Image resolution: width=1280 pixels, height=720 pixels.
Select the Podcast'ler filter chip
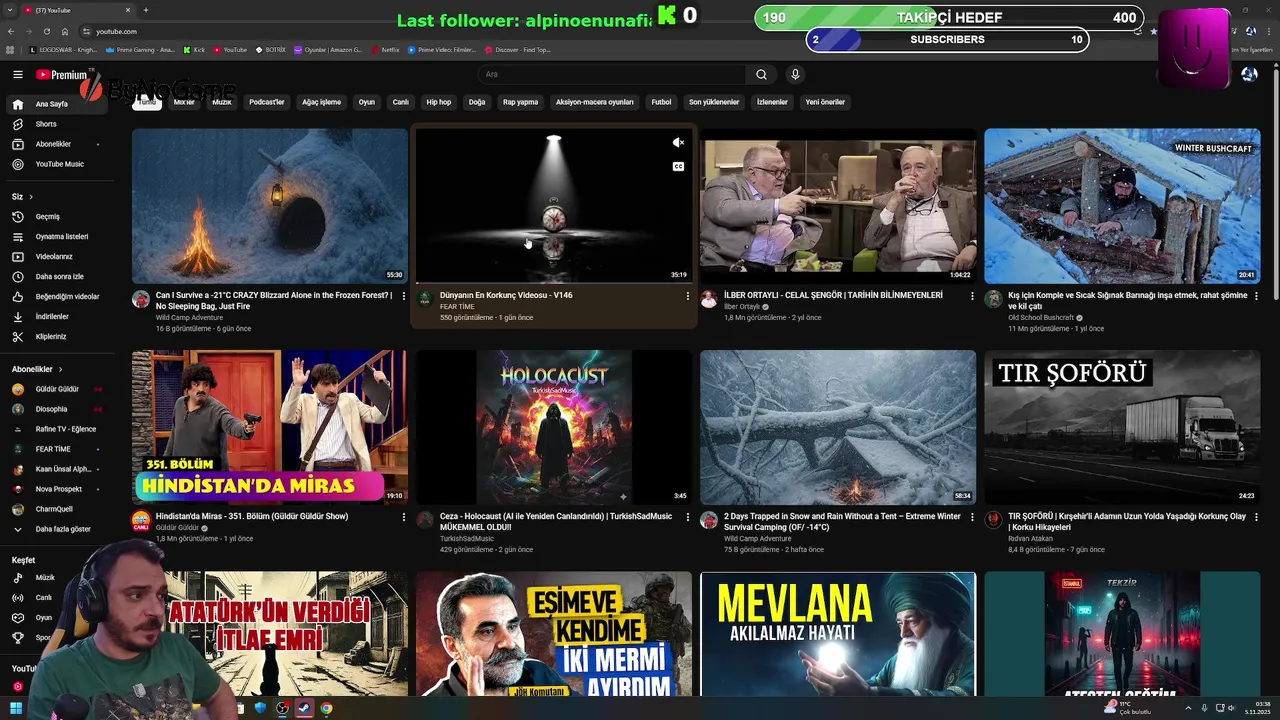[x=267, y=102]
